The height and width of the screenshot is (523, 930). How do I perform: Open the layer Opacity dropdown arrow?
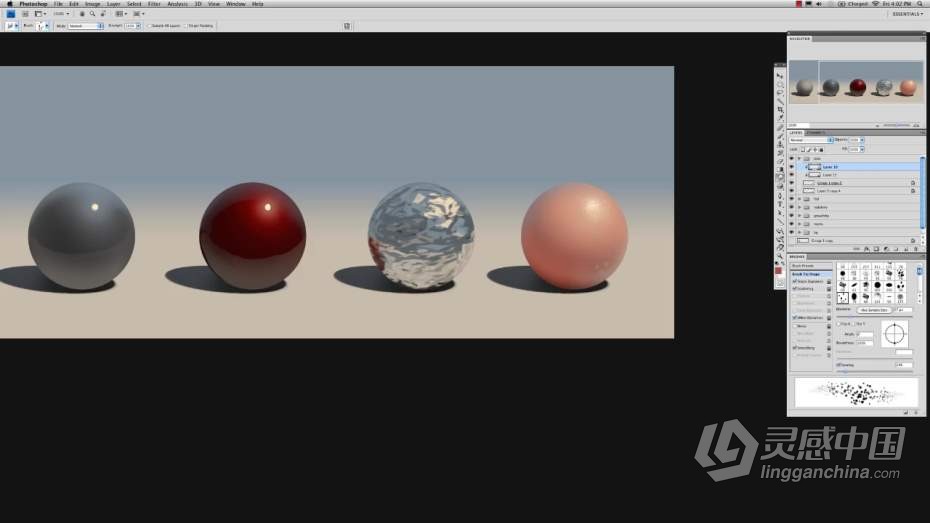pos(862,140)
